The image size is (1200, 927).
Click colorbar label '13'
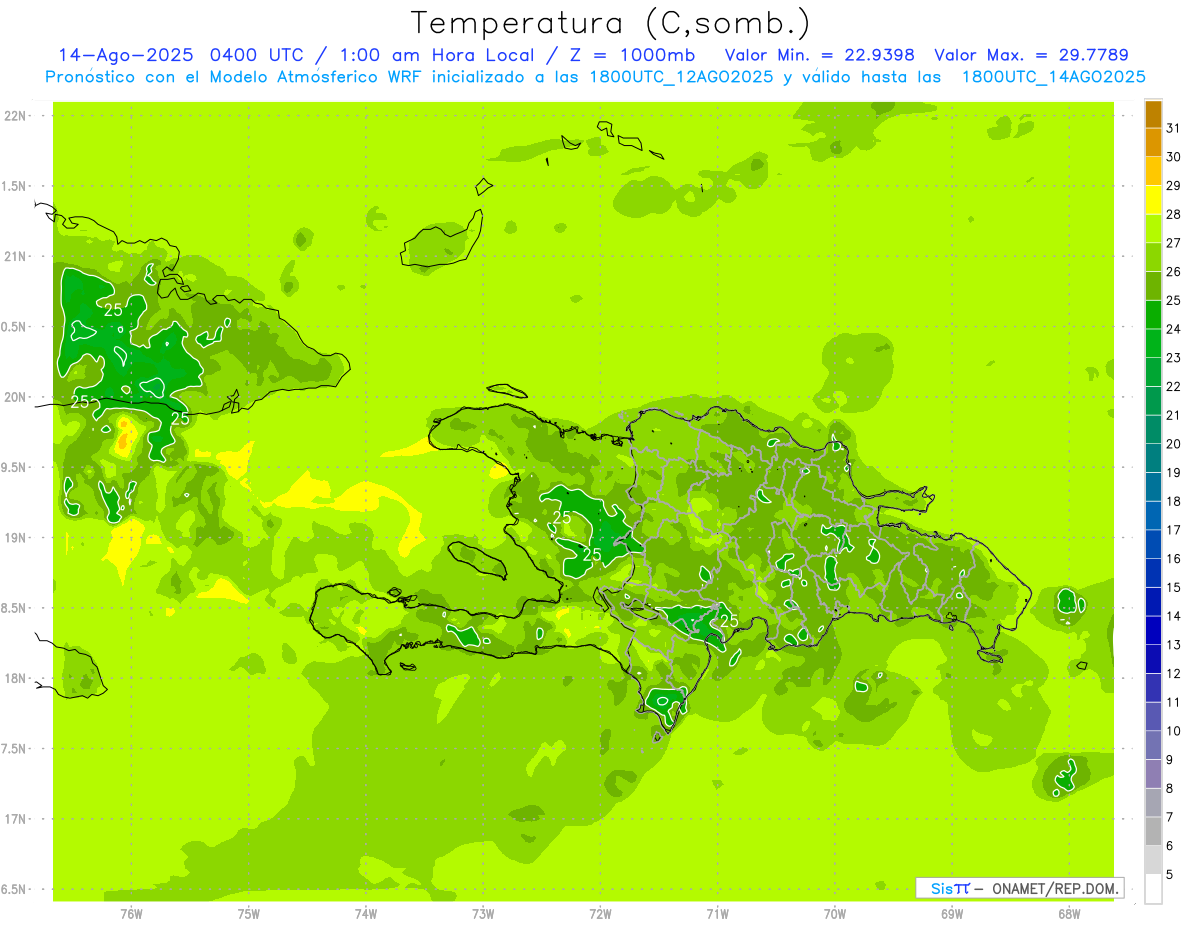point(1174,645)
